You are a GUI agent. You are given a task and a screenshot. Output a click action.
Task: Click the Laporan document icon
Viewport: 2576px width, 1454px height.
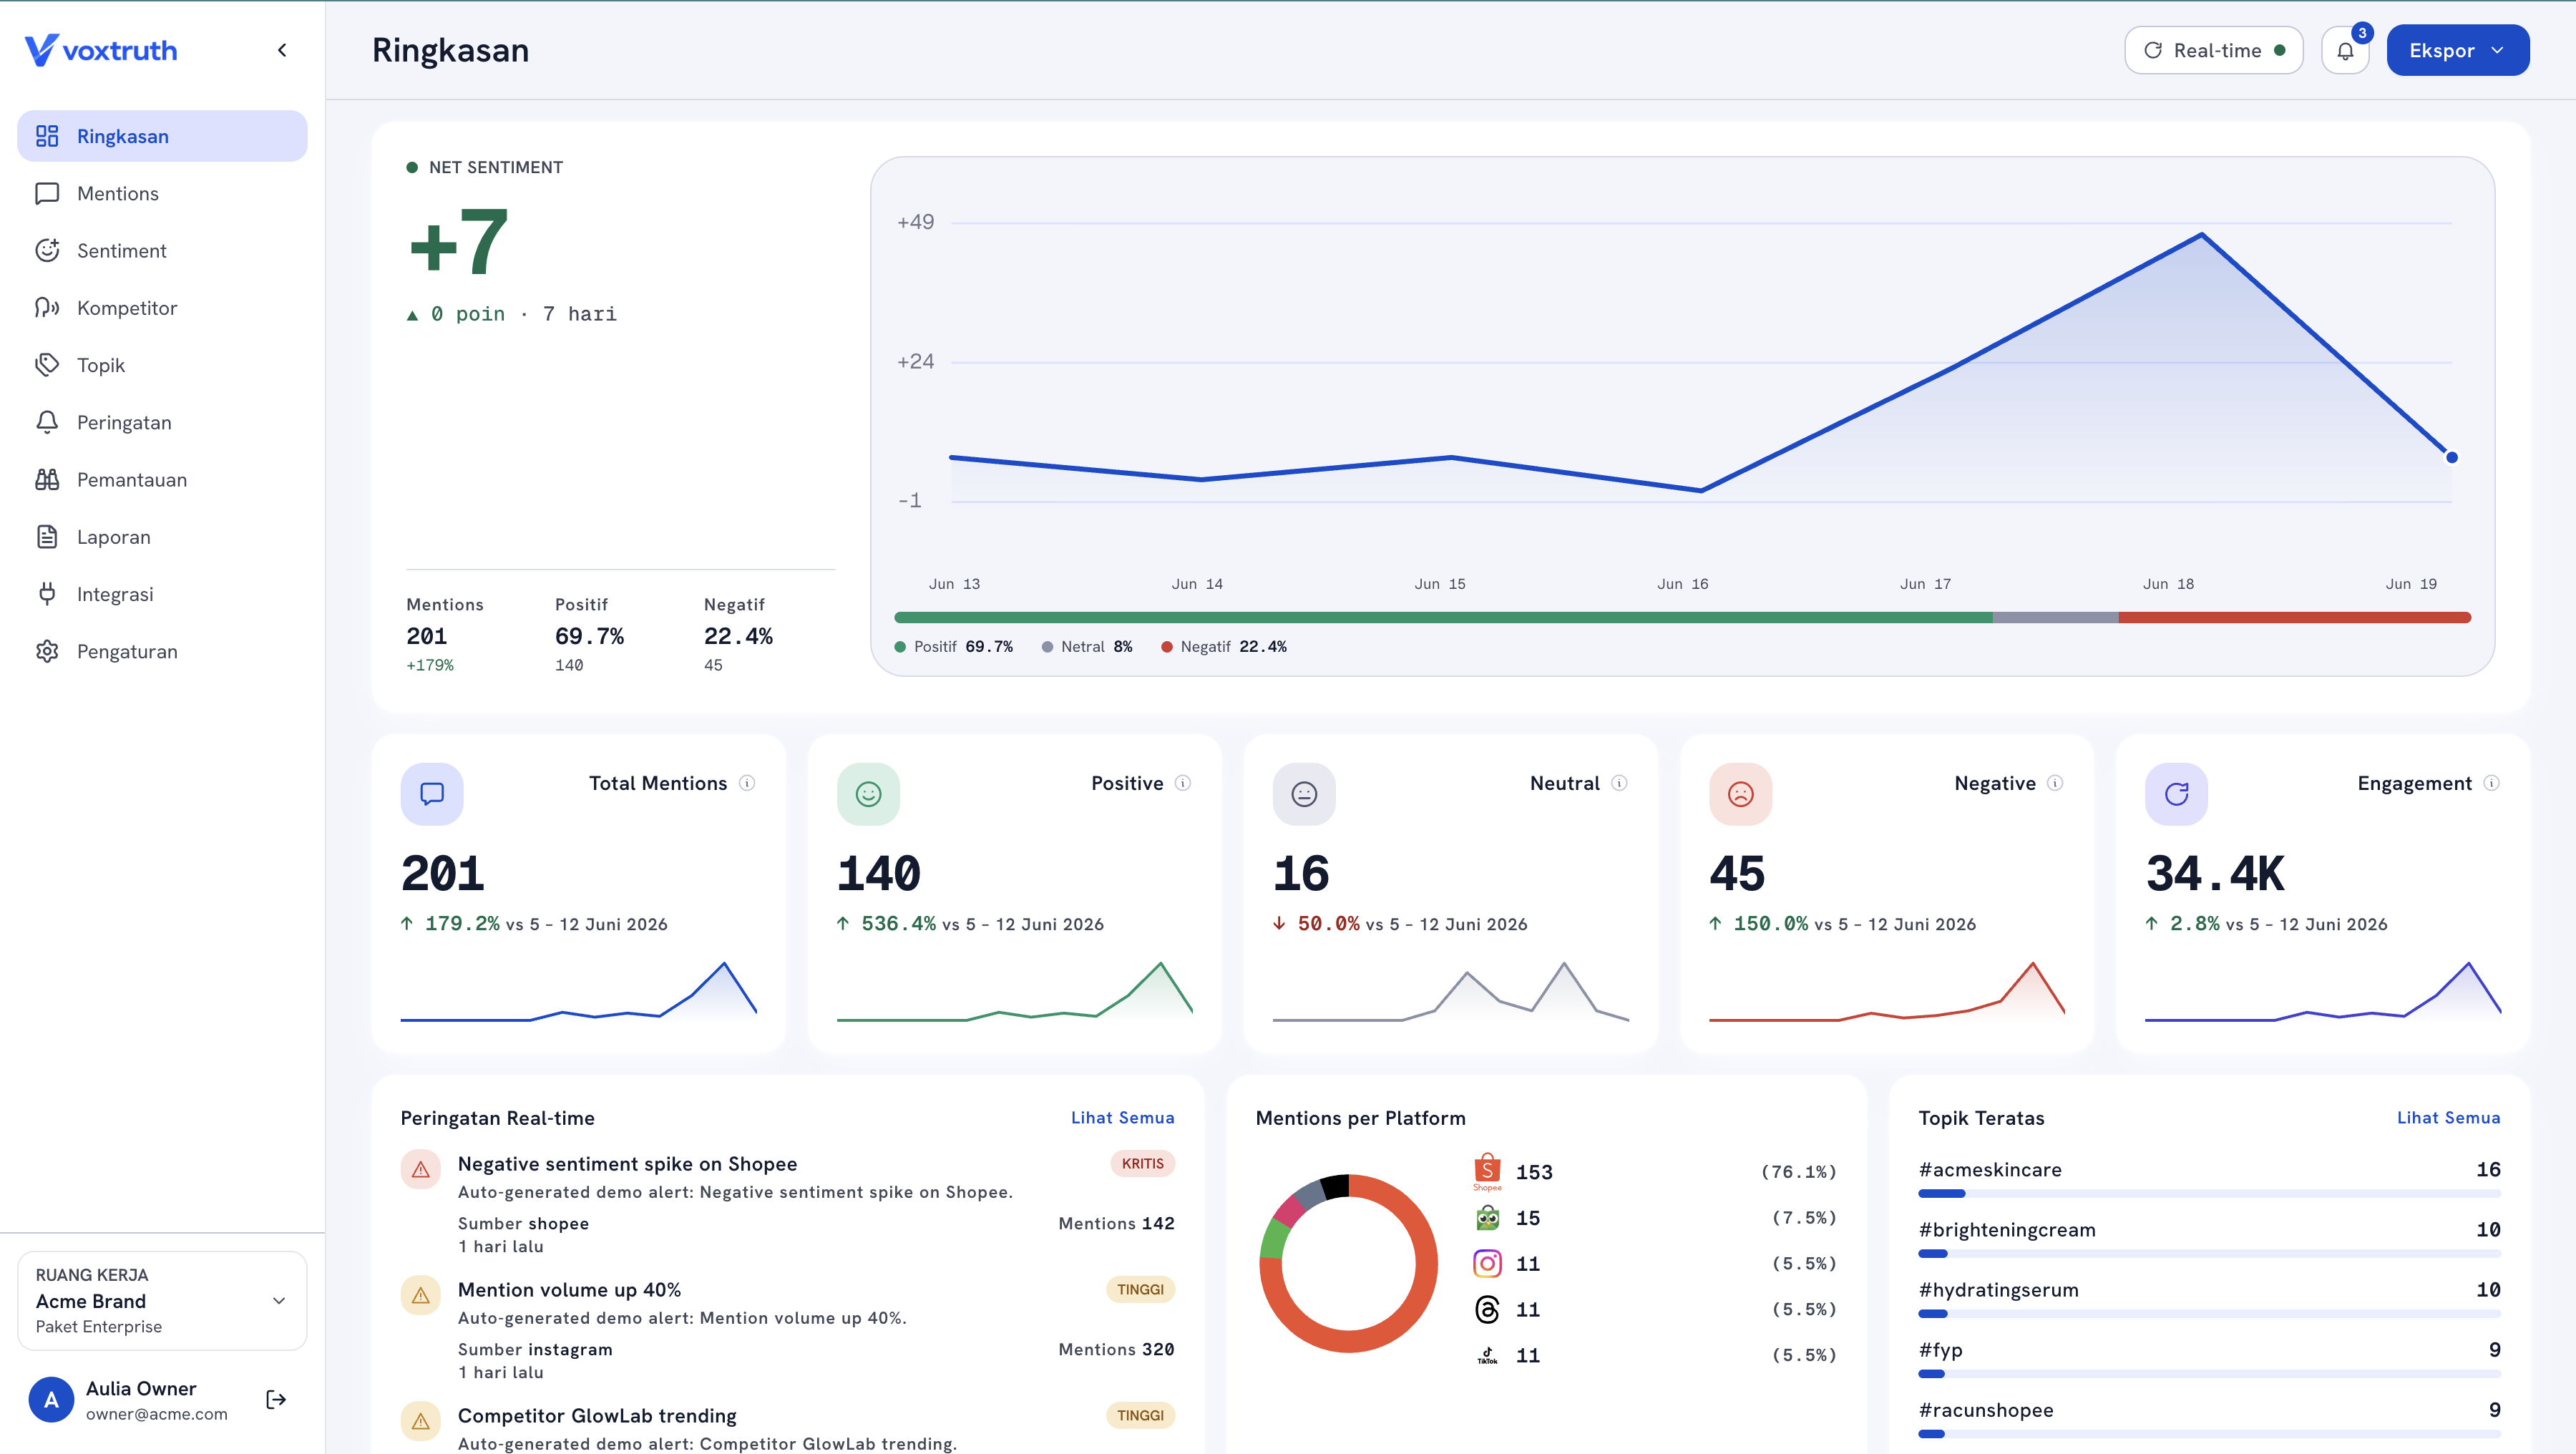[x=47, y=537]
